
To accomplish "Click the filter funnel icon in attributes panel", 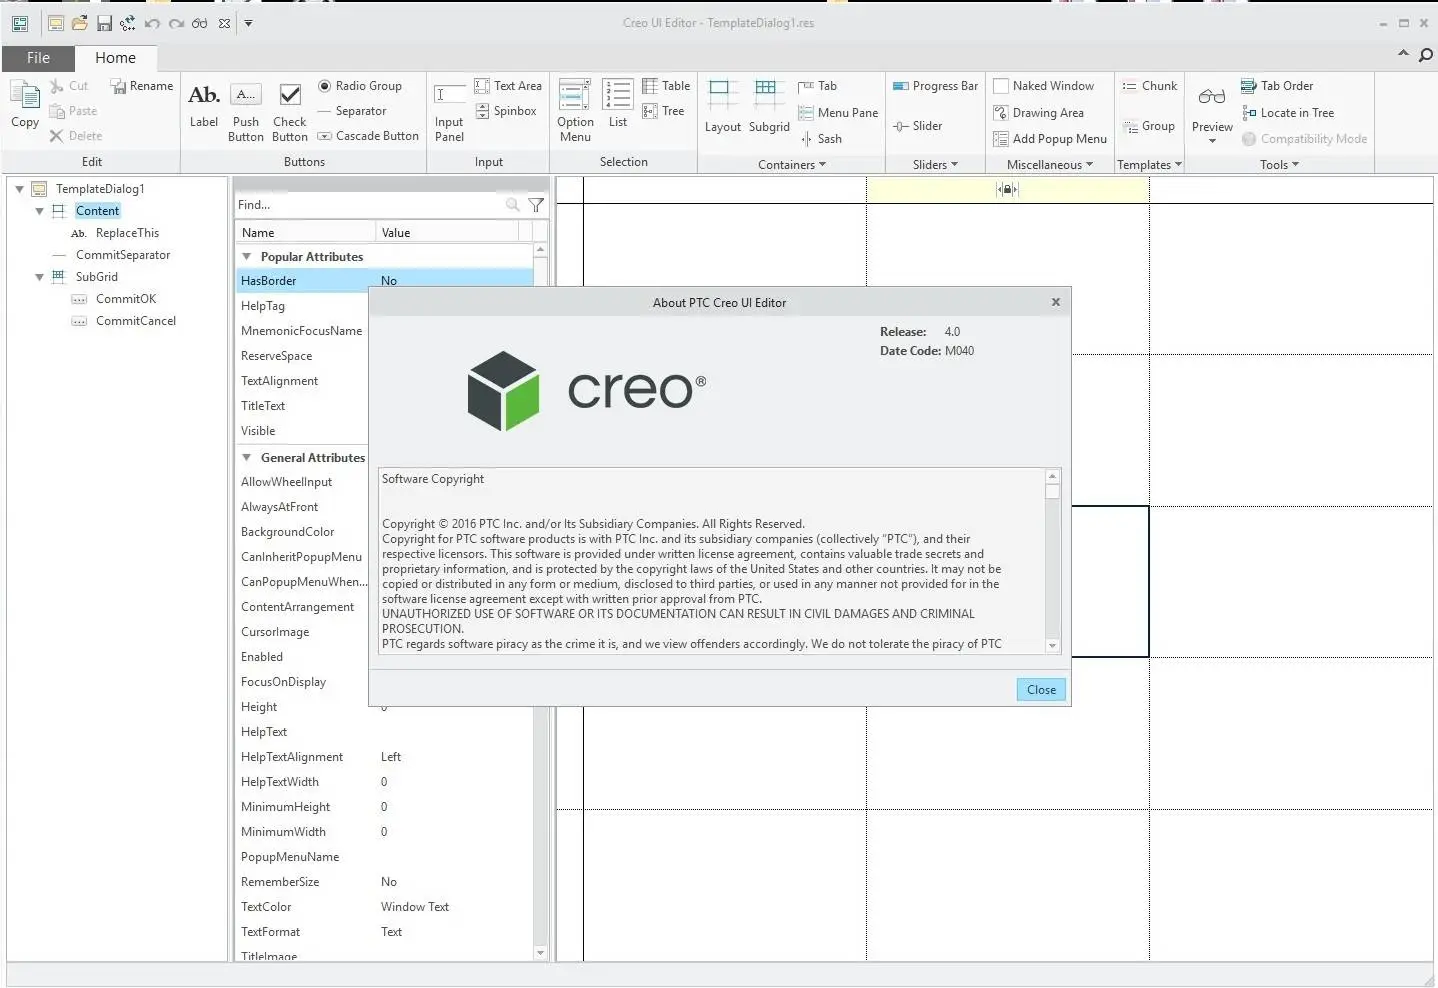I will pos(536,205).
